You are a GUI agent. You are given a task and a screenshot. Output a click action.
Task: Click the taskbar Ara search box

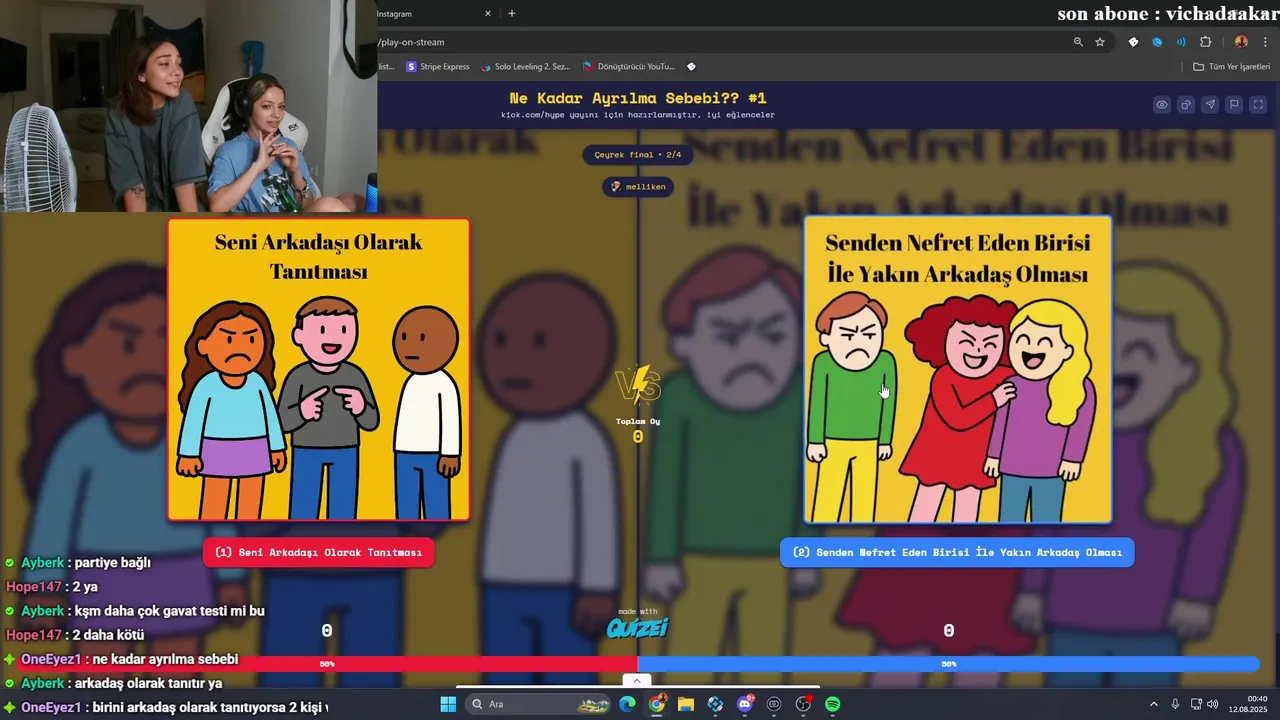tap(538, 704)
